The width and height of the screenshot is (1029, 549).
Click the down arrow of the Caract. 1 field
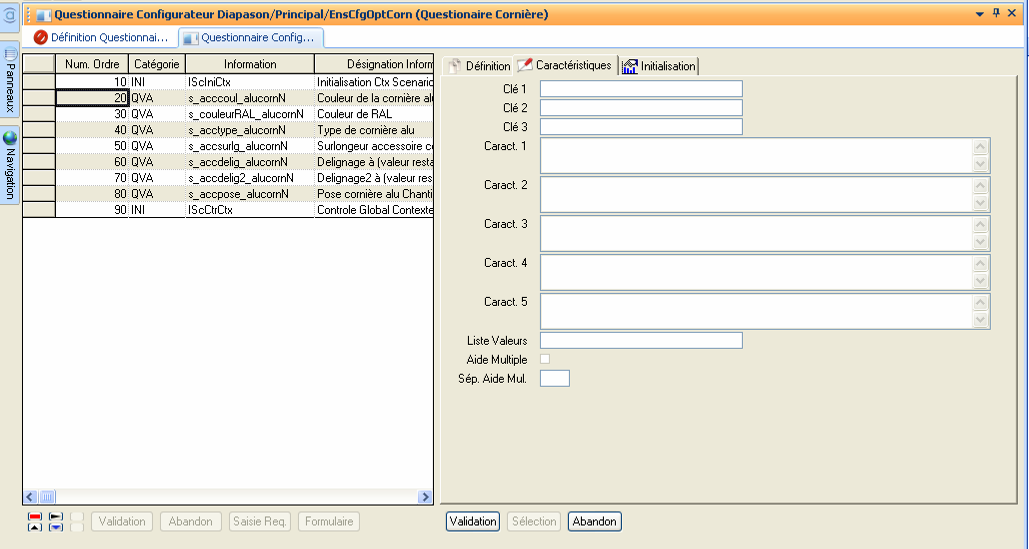point(980,165)
